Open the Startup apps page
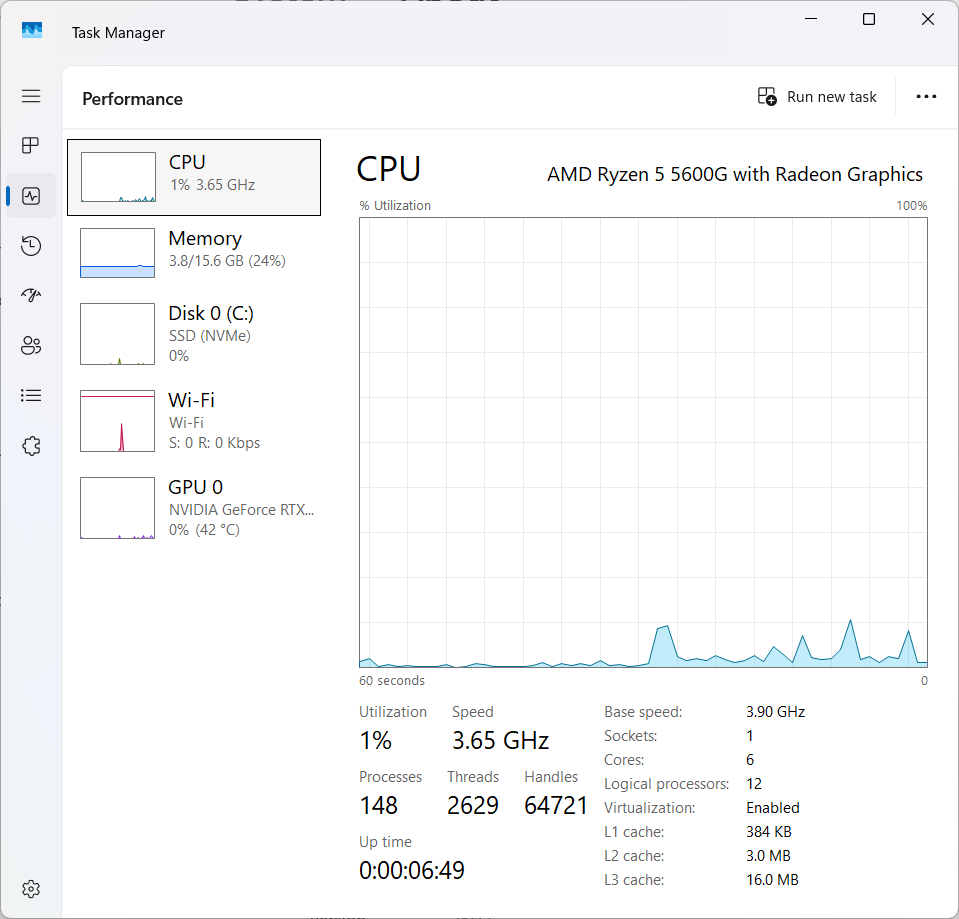959x919 pixels. (x=31, y=296)
